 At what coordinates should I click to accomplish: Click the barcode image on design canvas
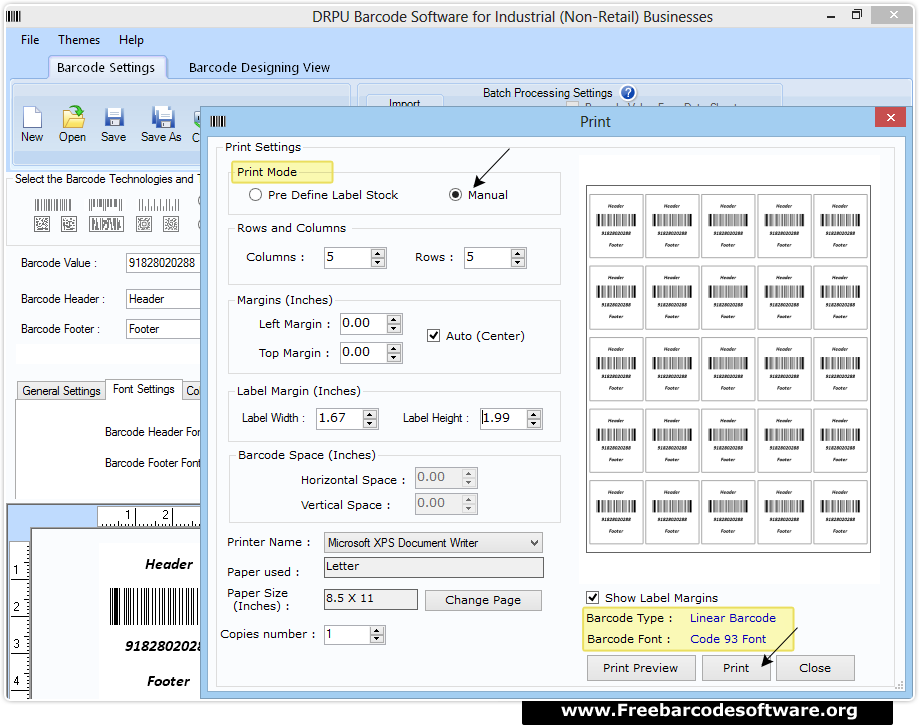tap(155, 607)
